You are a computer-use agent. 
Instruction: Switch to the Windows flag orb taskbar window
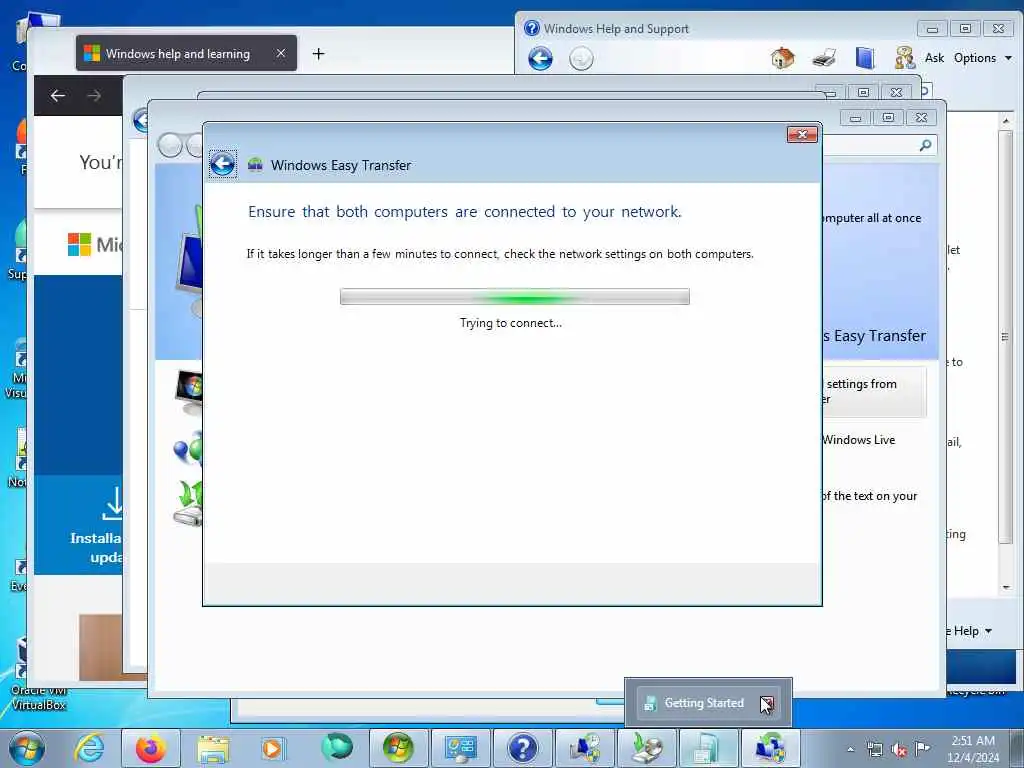(398, 748)
